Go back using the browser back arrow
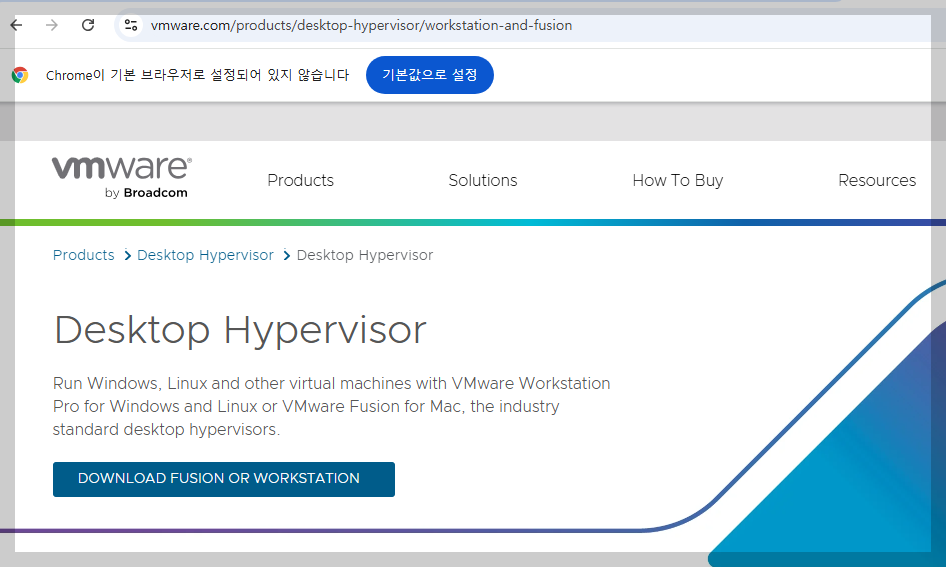946x567 pixels. (16, 25)
